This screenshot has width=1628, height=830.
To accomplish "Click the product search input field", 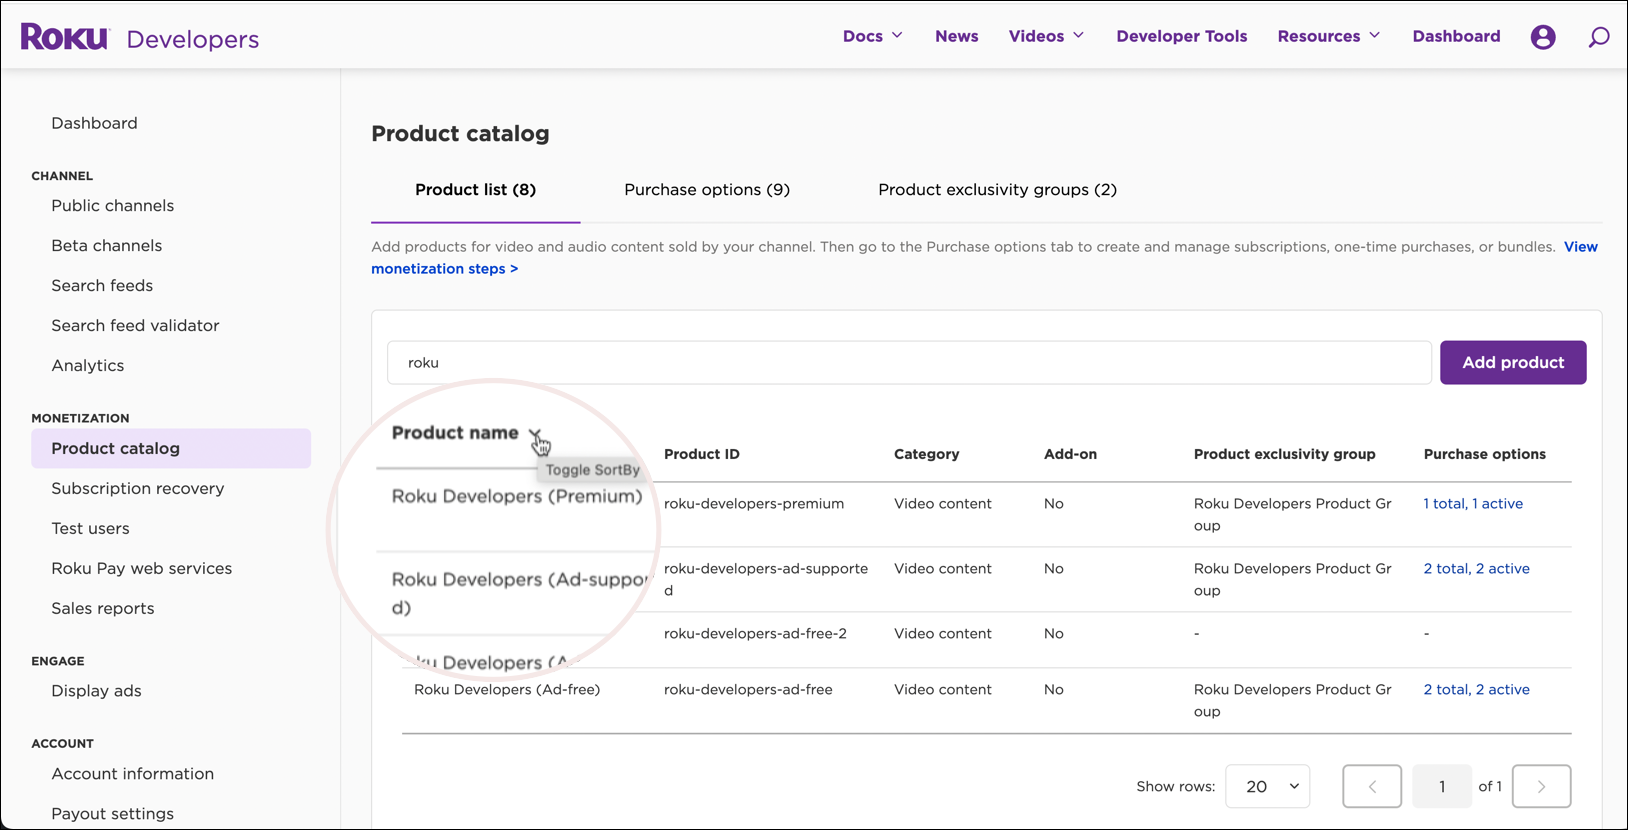I will click(908, 362).
